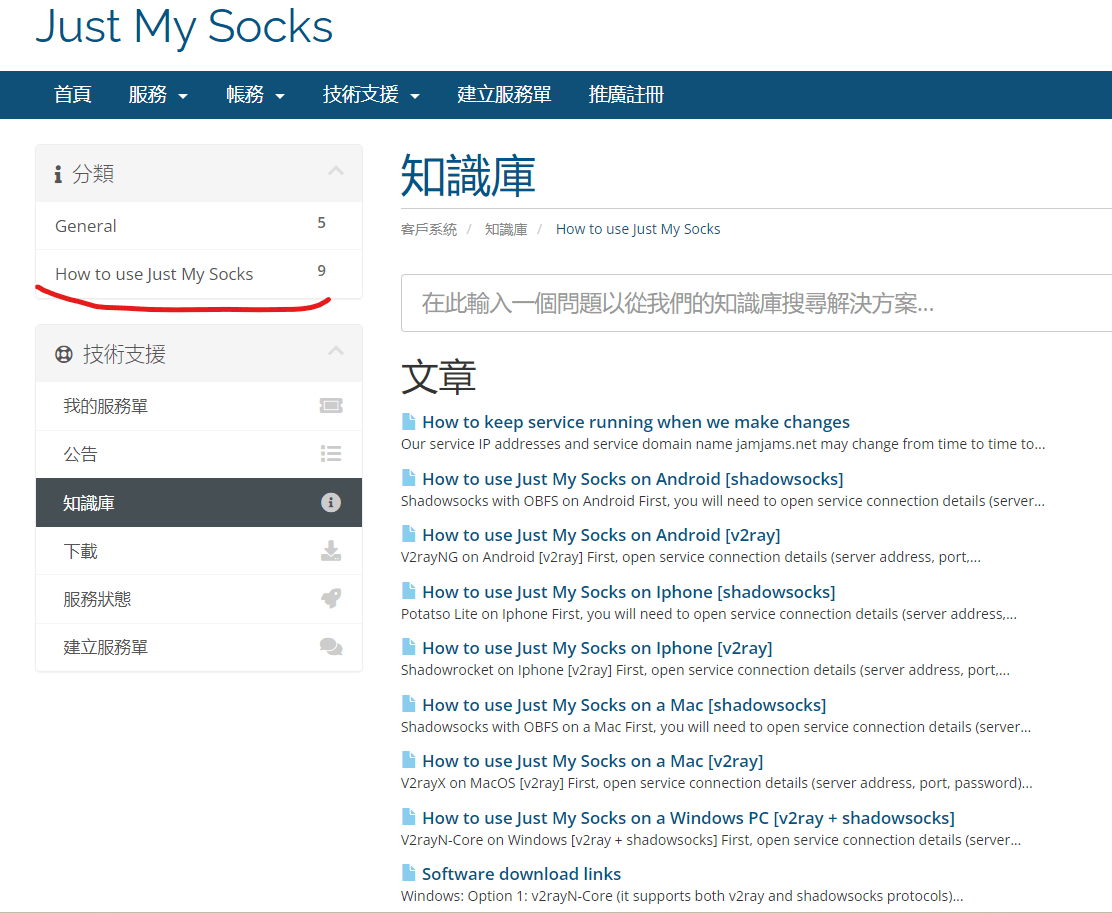Go to 首頁 in the navigation bar
1112x913 pixels.
(73, 95)
